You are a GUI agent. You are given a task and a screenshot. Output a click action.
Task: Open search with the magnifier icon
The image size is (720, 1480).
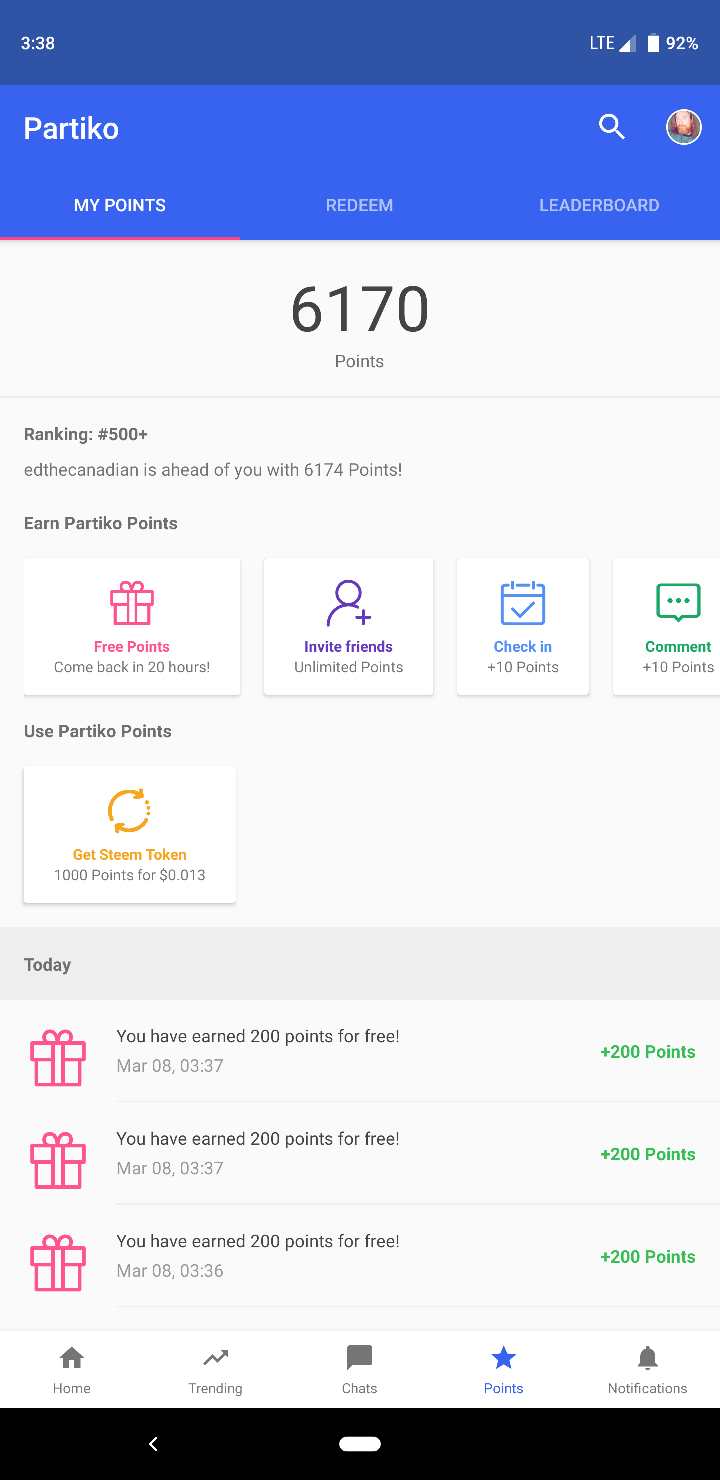pos(611,127)
